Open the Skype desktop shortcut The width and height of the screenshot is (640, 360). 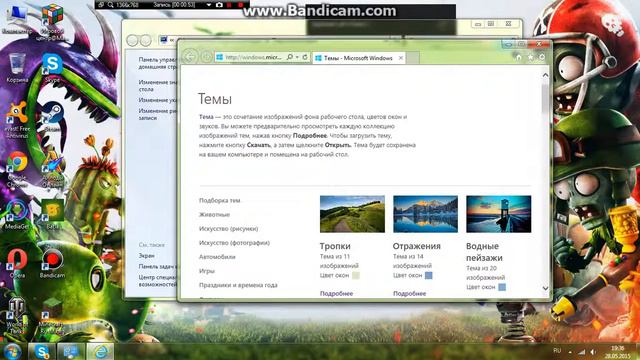point(52,68)
